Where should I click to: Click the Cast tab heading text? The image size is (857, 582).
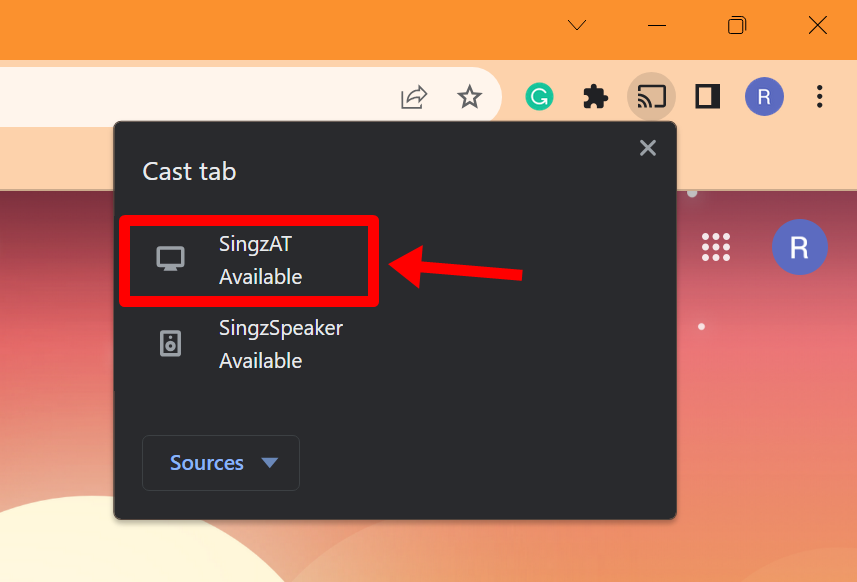[x=189, y=172]
